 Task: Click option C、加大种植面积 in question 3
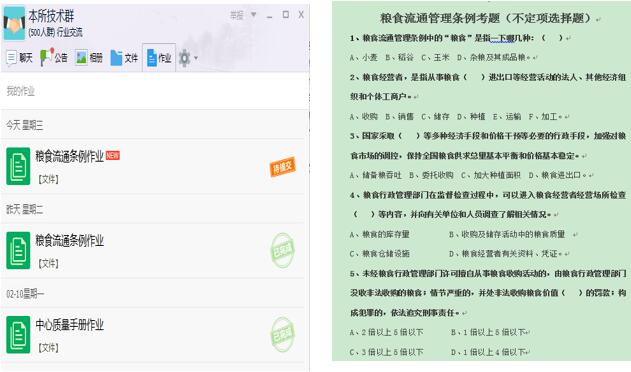491,175
